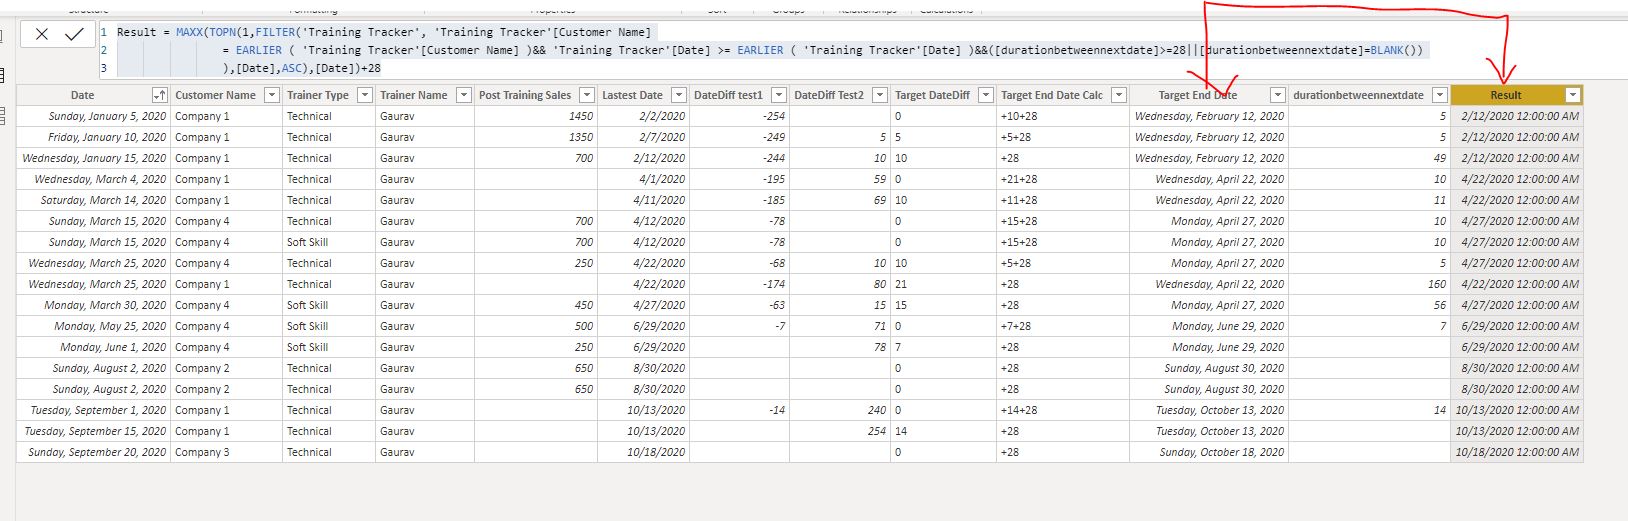Open the Post Training Sales filter dropdown
The height and width of the screenshot is (521, 1628).
point(587,95)
